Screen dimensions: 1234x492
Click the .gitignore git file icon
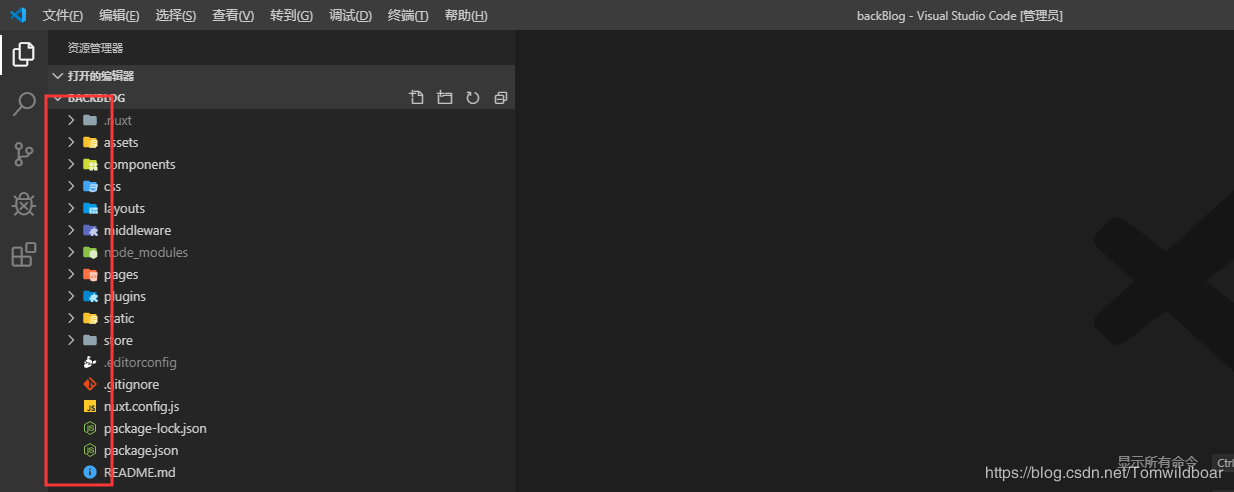pyautogui.click(x=90, y=384)
